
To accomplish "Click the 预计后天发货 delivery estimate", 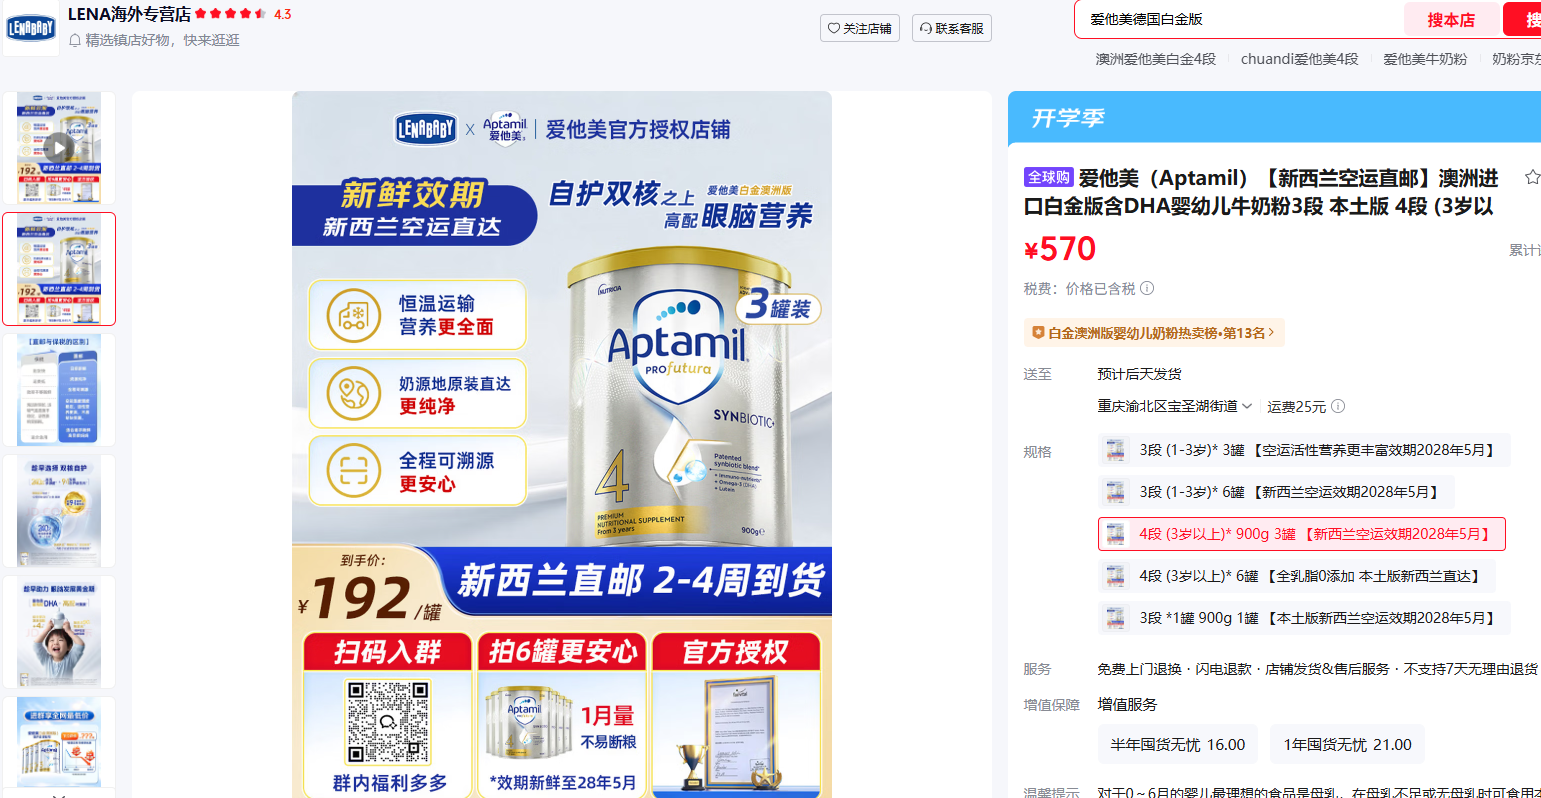I will [x=1140, y=374].
